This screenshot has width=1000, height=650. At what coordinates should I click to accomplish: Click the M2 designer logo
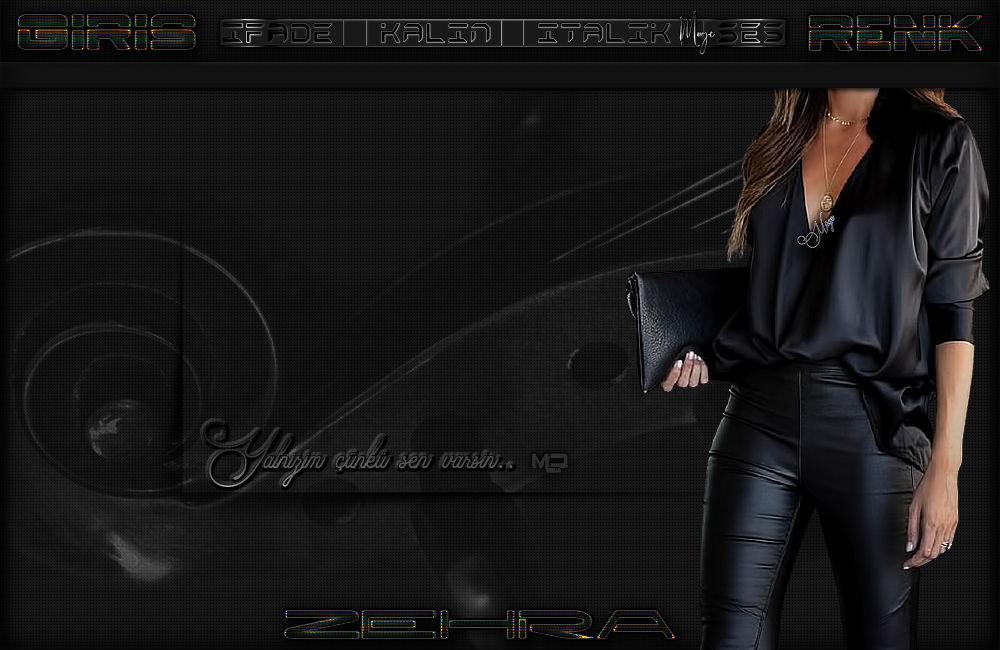tap(550, 462)
